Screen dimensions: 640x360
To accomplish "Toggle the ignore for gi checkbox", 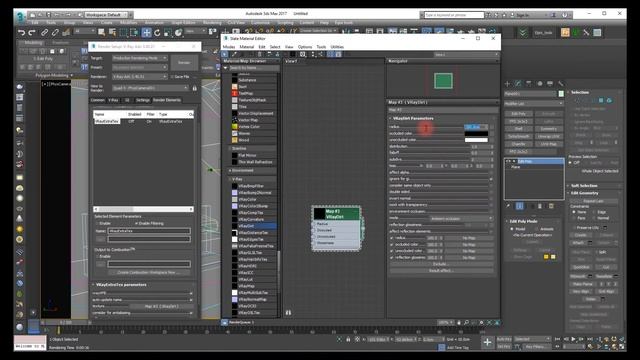I will point(491,179).
